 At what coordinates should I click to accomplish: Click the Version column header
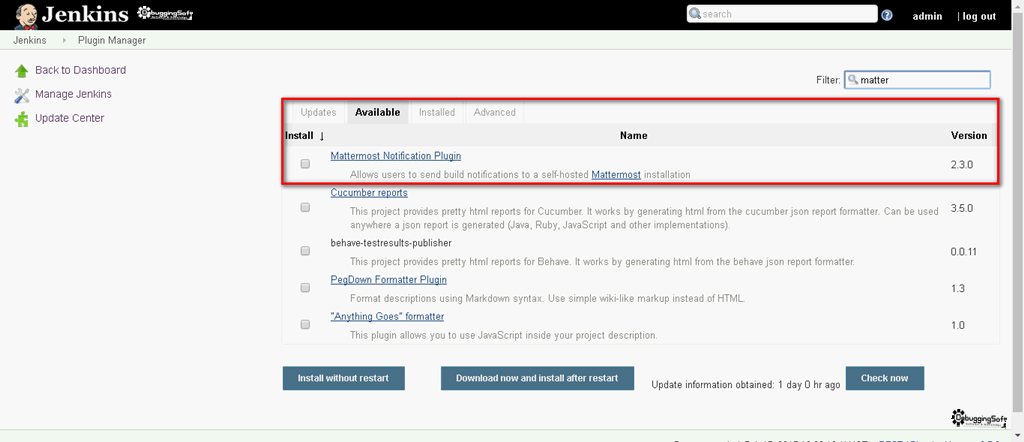[x=969, y=136]
